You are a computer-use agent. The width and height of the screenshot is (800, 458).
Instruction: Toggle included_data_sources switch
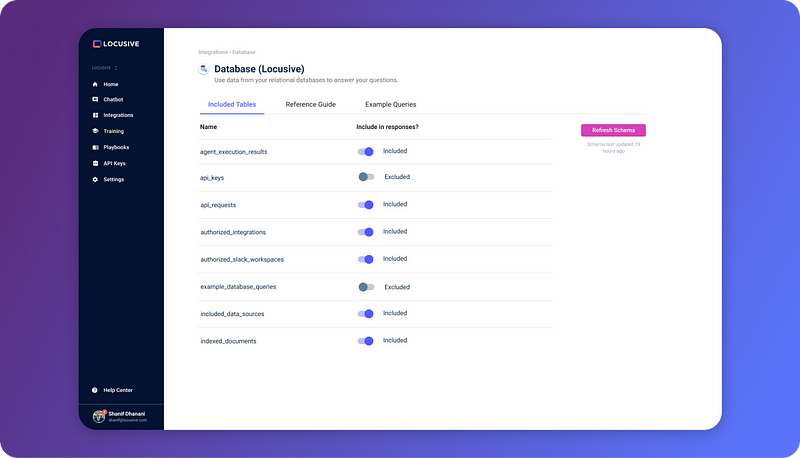click(x=365, y=314)
